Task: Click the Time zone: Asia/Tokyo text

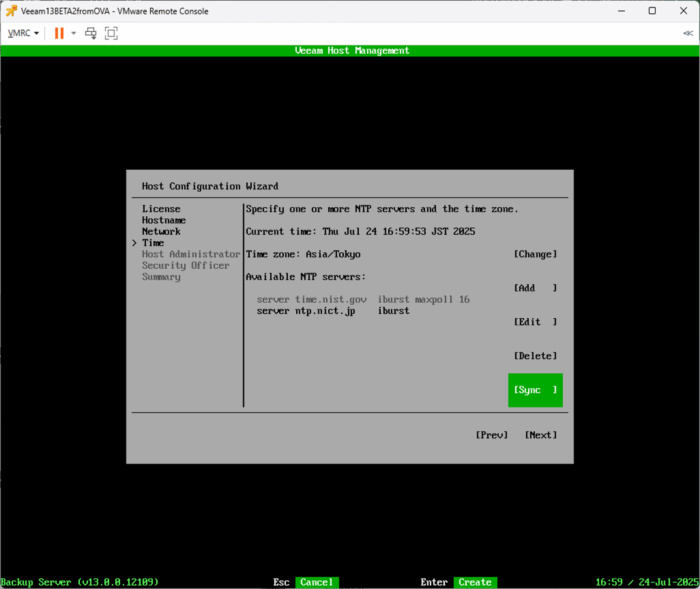Action: point(303,254)
